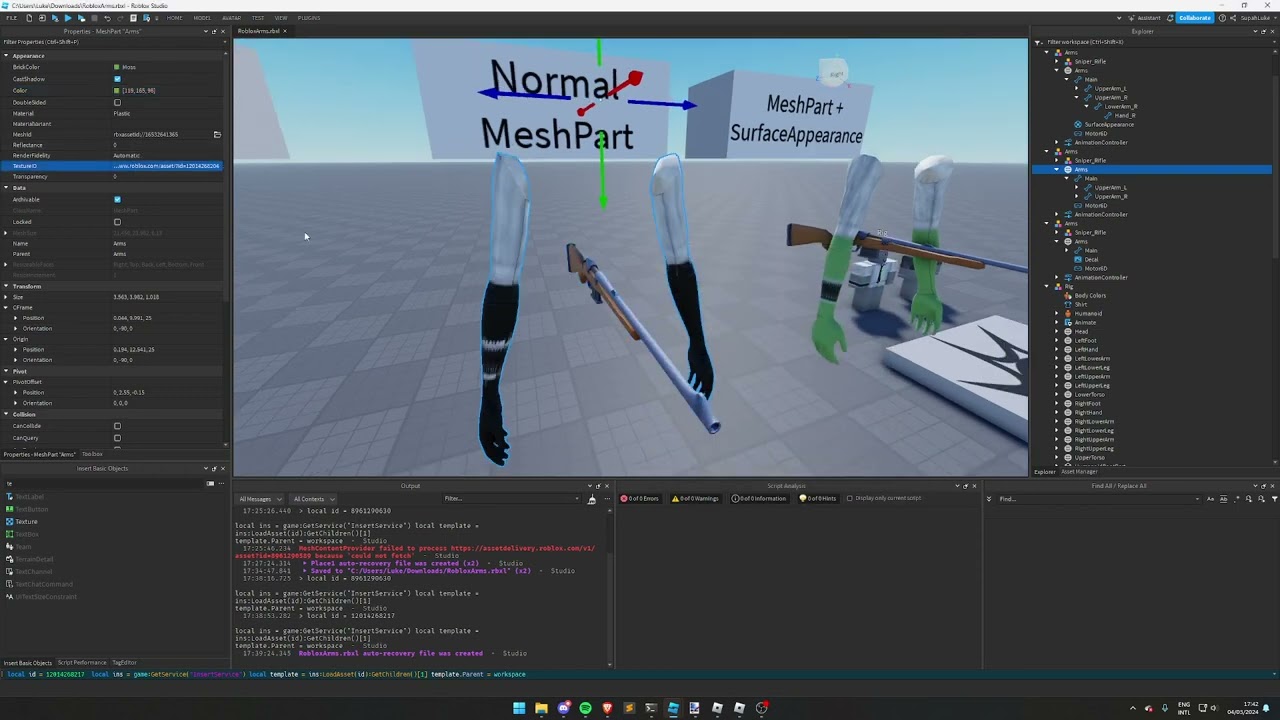Image resolution: width=1280 pixels, height=720 pixels.
Task: Select Texture in Insert Basic Objects list
Action: [26, 521]
